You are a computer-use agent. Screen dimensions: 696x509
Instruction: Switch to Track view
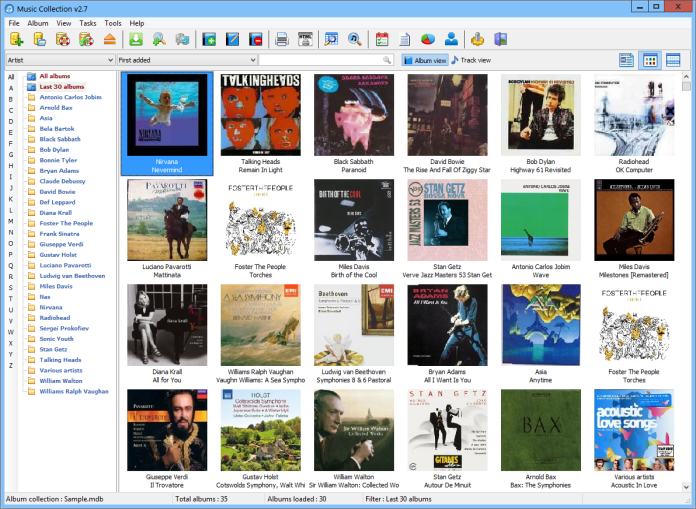[x=471, y=60]
